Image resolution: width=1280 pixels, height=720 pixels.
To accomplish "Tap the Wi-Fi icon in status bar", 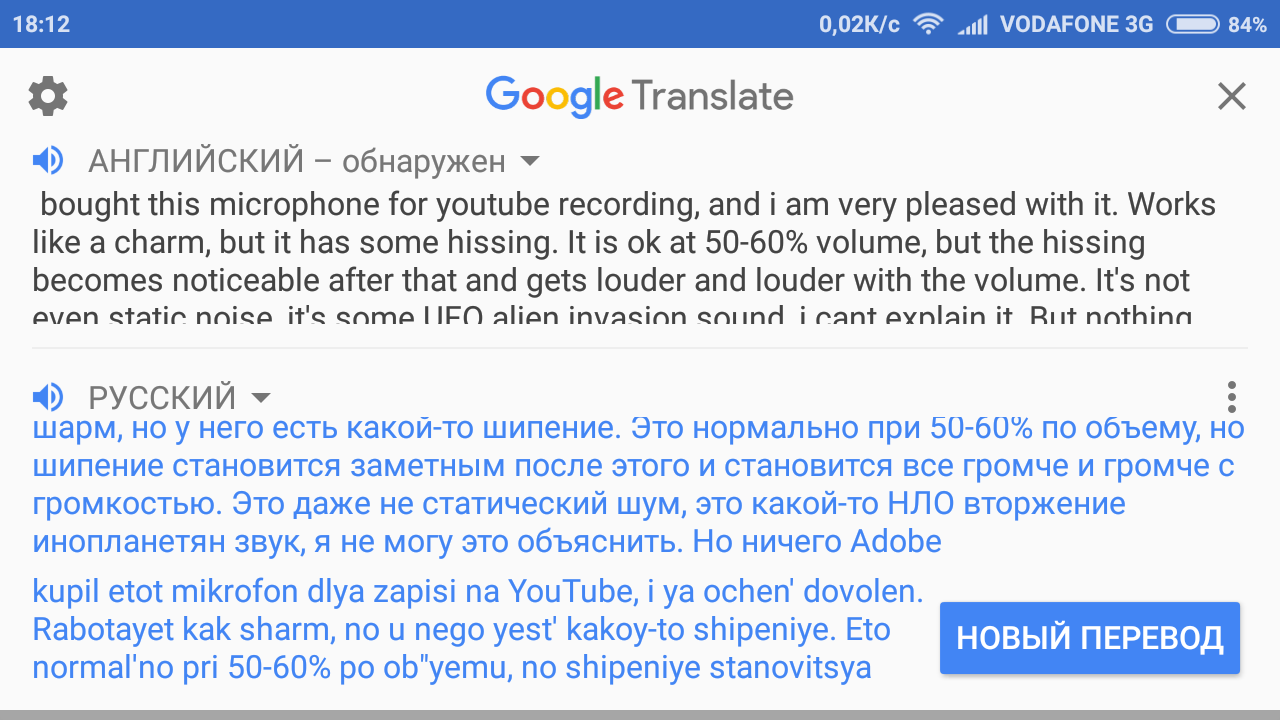I will 929,24.
